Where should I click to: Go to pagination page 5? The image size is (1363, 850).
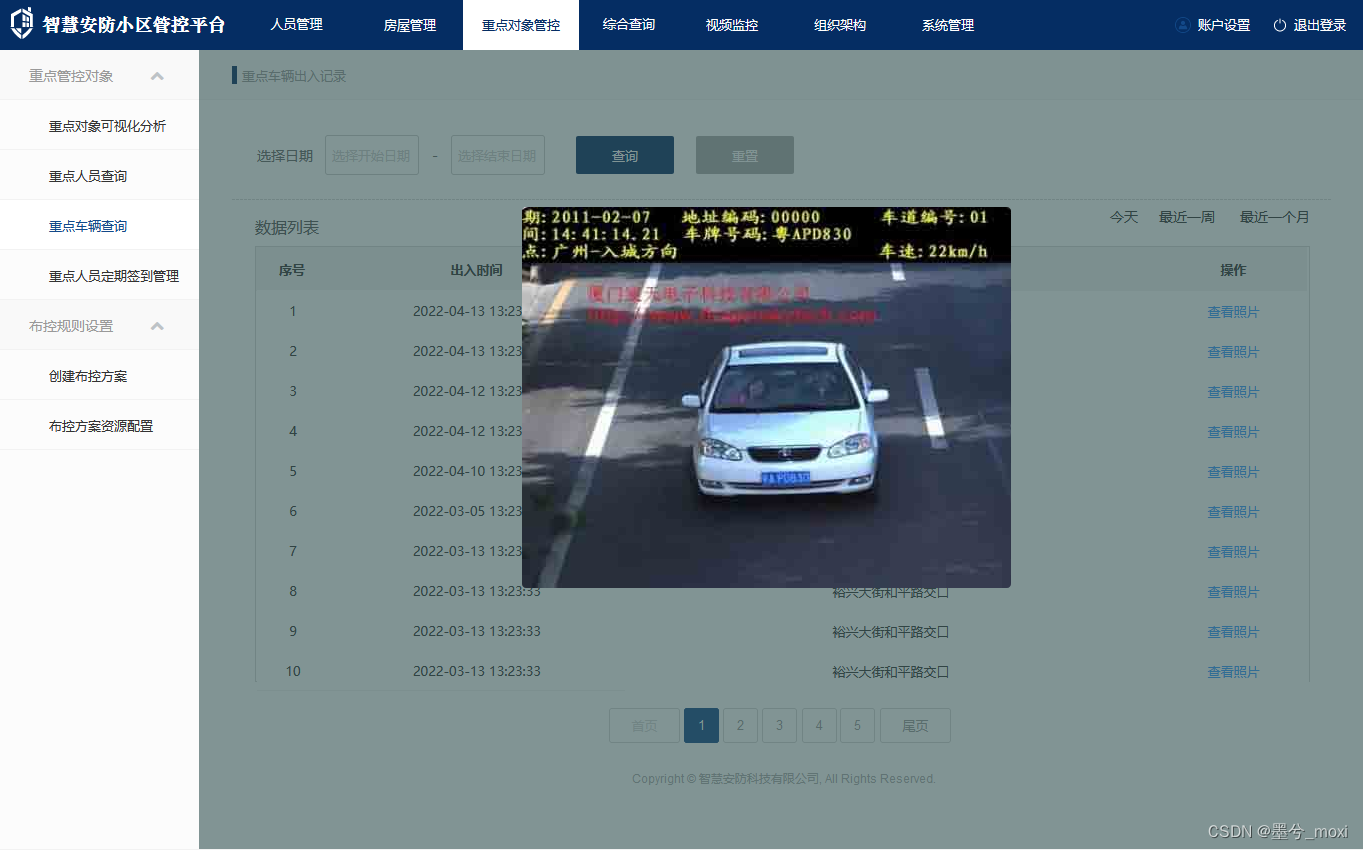click(857, 726)
